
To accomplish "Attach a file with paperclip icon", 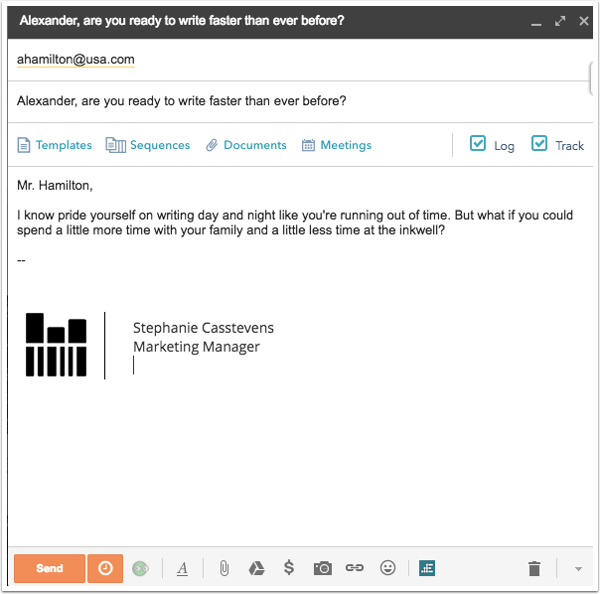I will [x=224, y=568].
